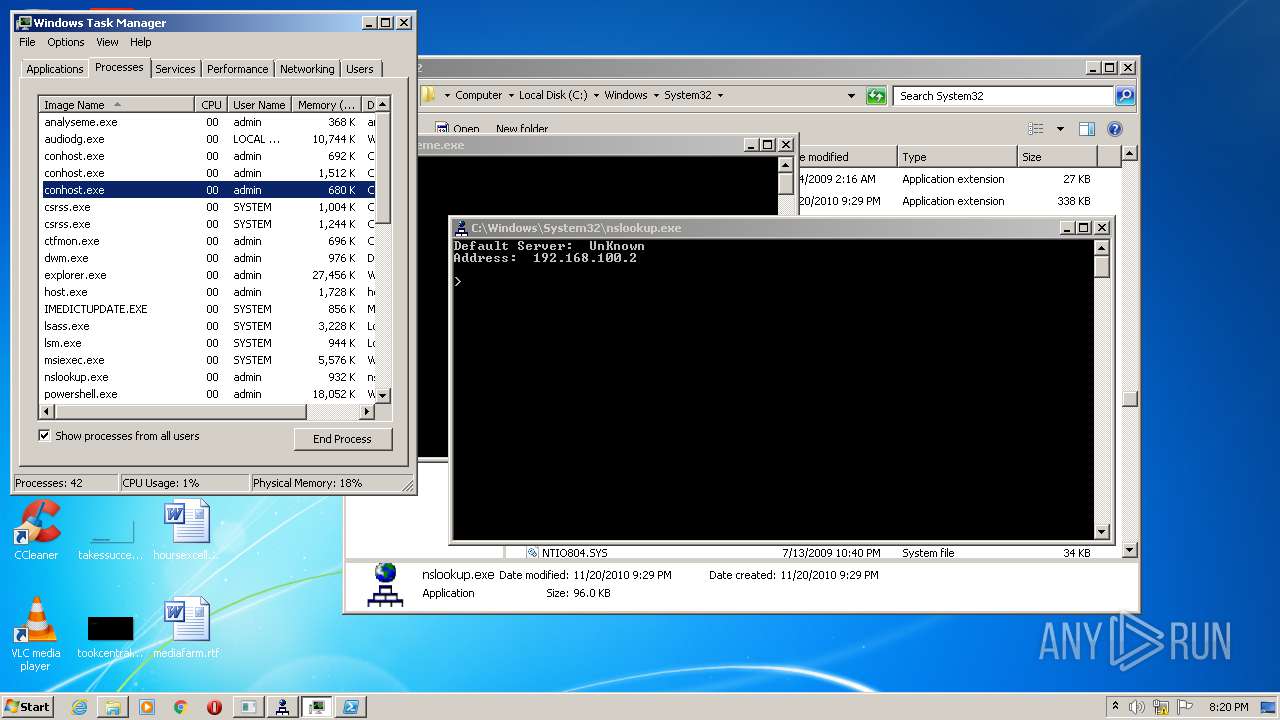Switch to the nslookup taskbar button
Viewport: 1280px width, 720px height.
pos(282,706)
